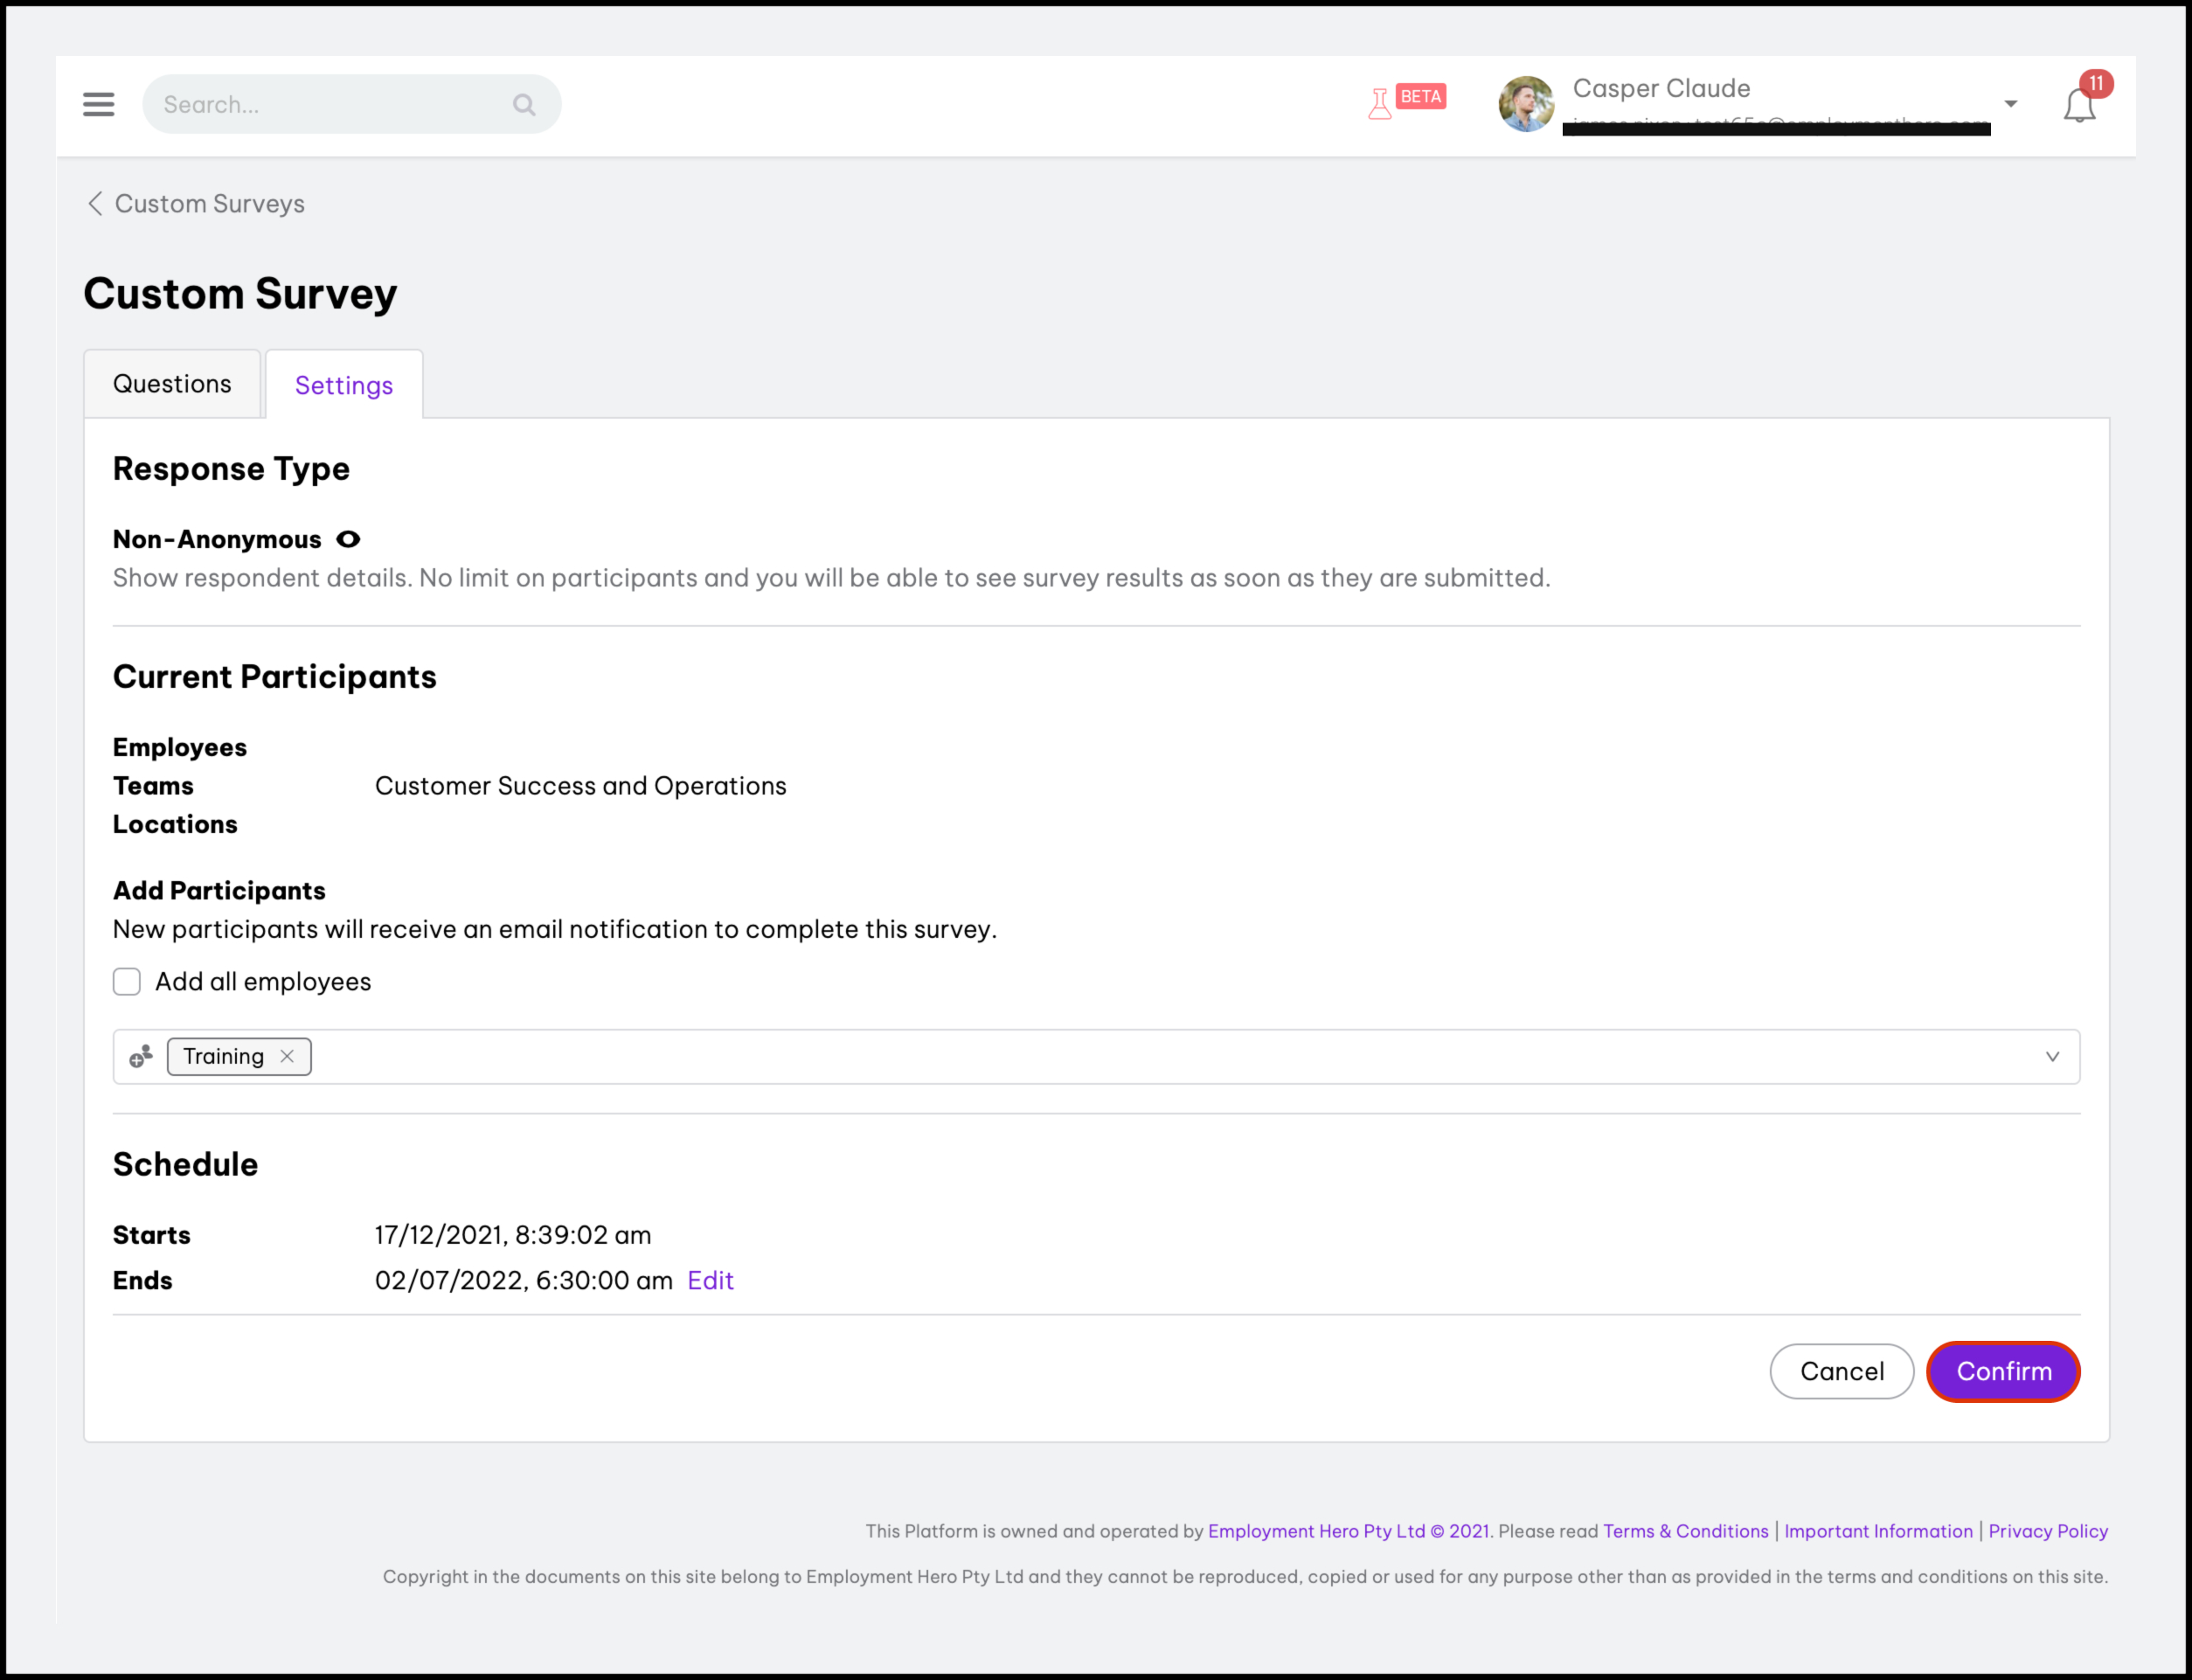
Task: Click the Cancel button
Action: (1841, 1371)
